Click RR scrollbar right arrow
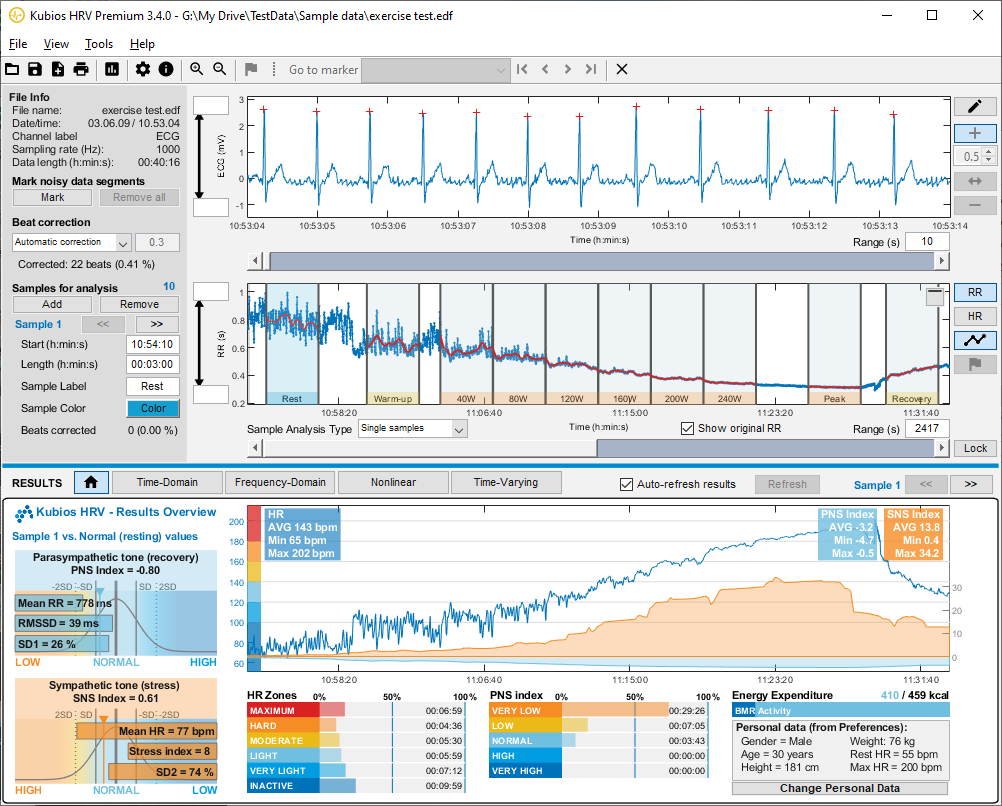 tap(942, 448)
